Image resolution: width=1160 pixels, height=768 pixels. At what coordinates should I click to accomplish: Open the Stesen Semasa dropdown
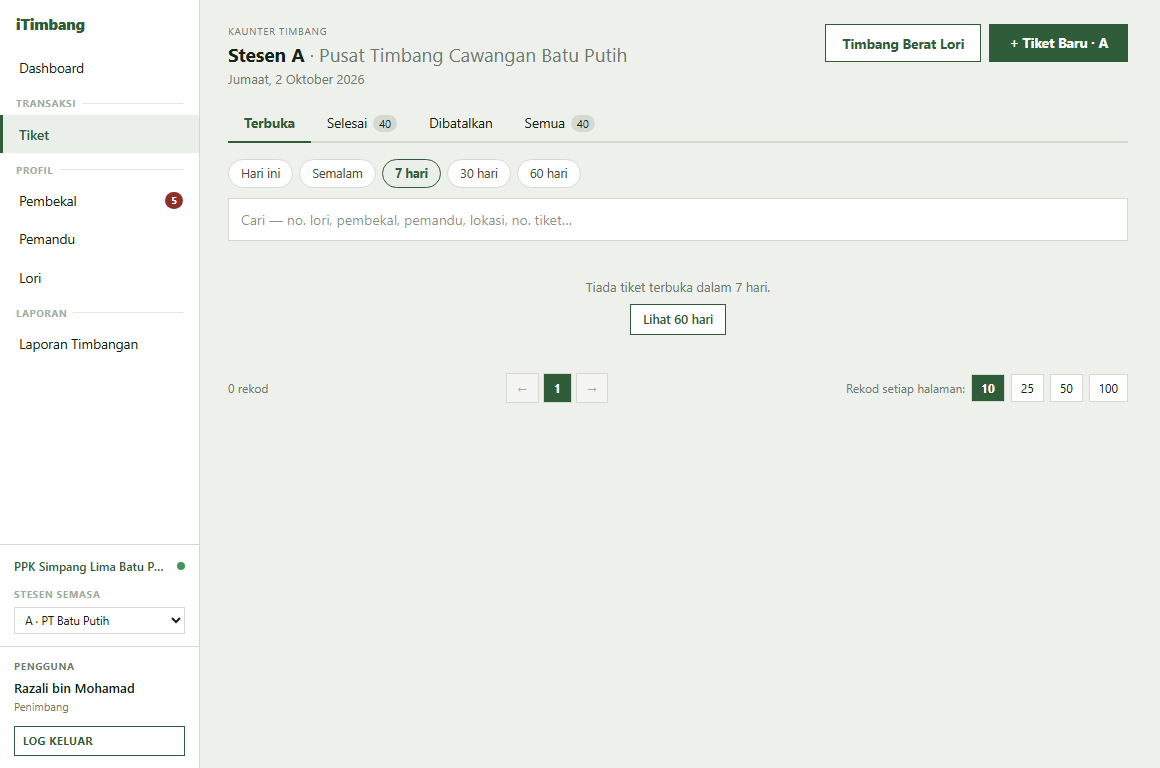coord(99,621)
